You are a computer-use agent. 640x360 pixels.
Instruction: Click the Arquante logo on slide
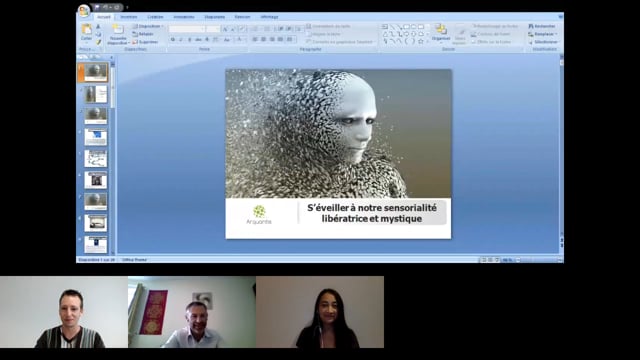[259, 215]
